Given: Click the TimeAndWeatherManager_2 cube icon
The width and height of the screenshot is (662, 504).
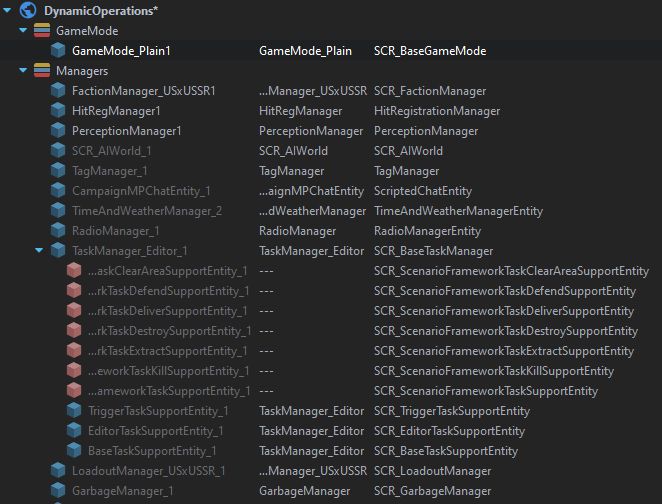Looking at the screenshot, I should (x=58, y=211).
